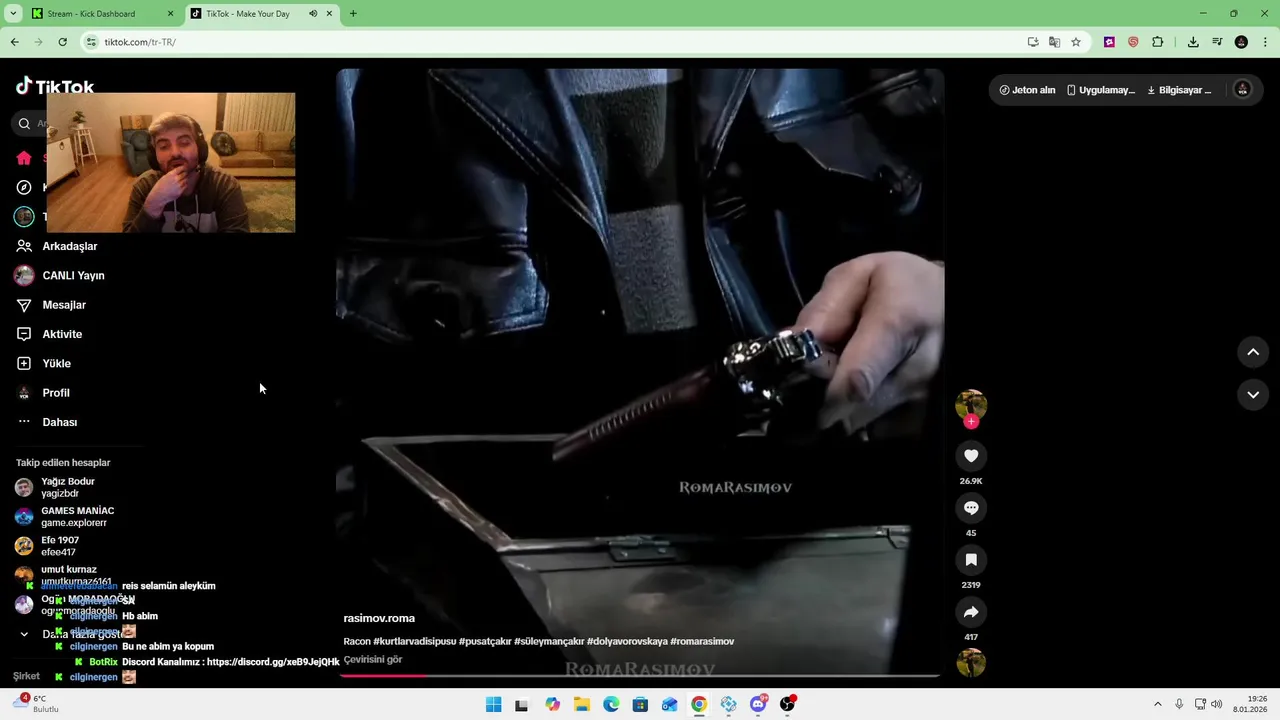1280x720 pixels.
Task: Click the #romarasimov hashtag
Action: pos(702,641)
